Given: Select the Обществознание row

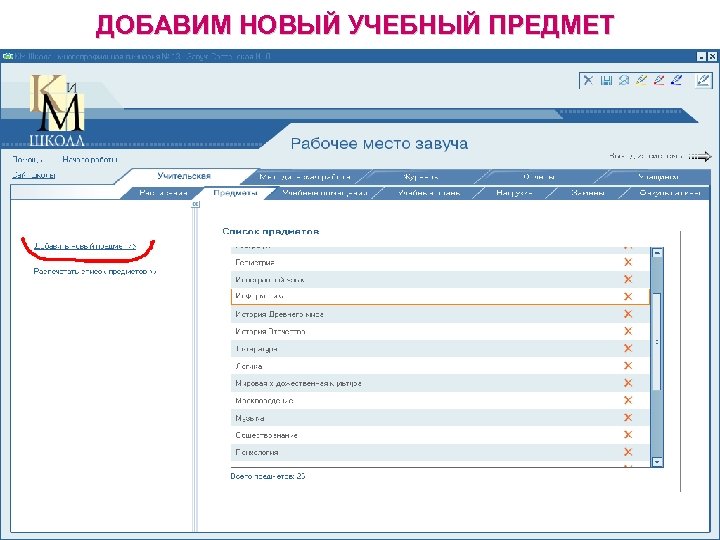Looking at the screenshot, I should [440, 435].
